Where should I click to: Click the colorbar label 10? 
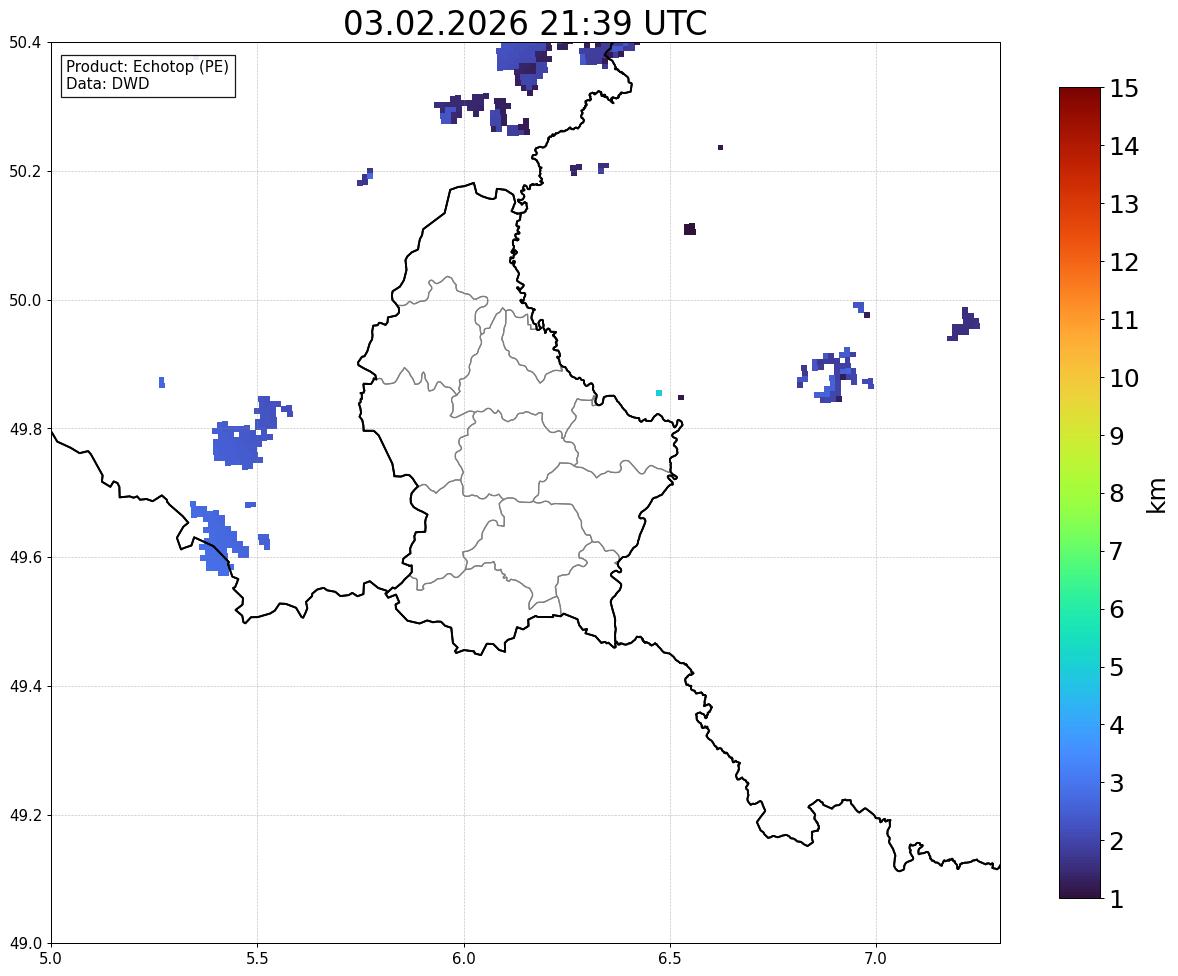[x=1124, y=378]
